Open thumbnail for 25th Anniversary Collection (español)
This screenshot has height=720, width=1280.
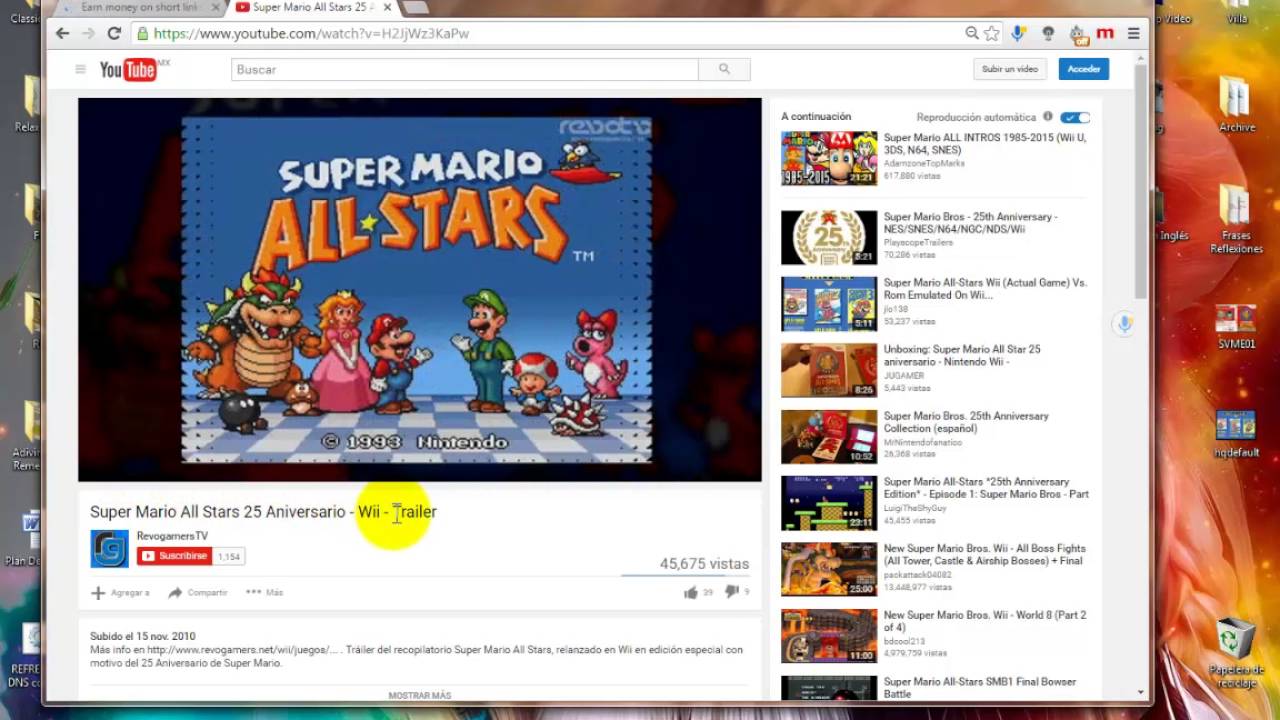pos(829,437)
